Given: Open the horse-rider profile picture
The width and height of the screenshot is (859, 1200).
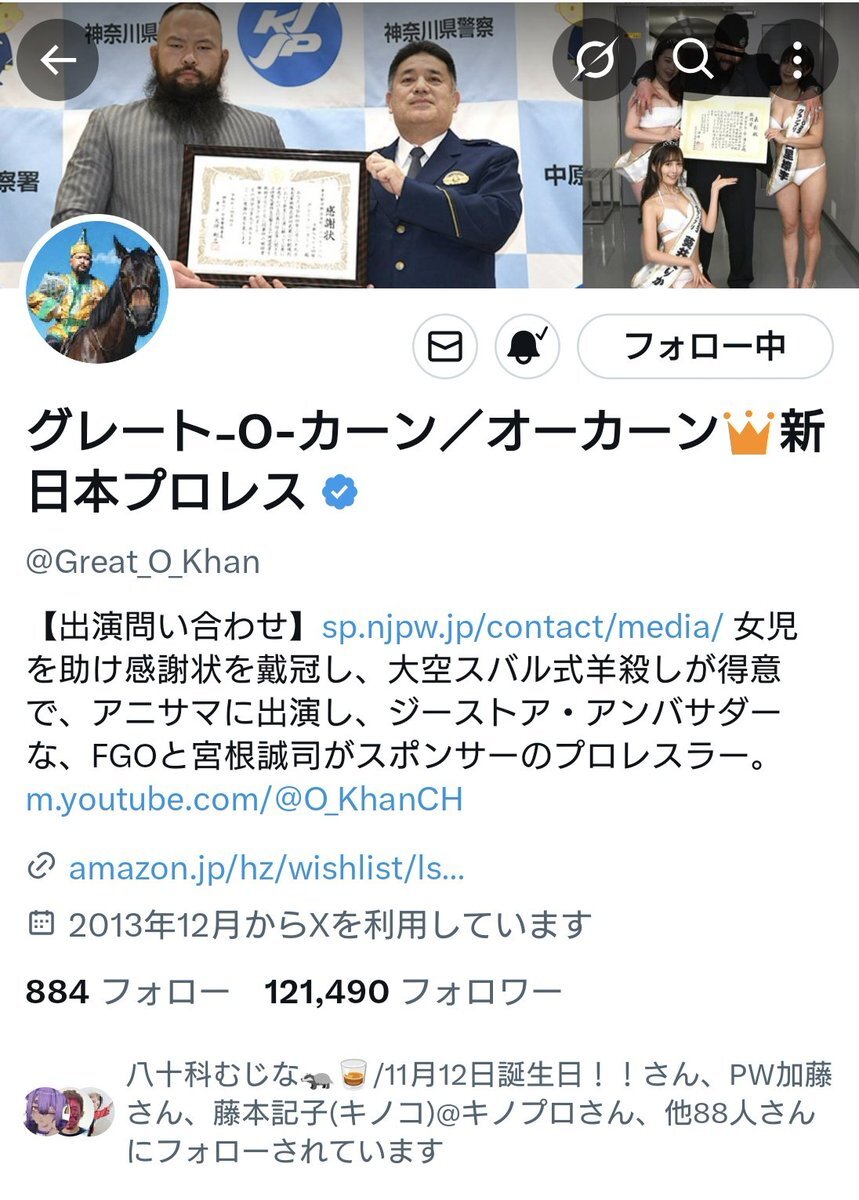Looking at the screenshot, I should pyautogui.click(x=97, y=289).
